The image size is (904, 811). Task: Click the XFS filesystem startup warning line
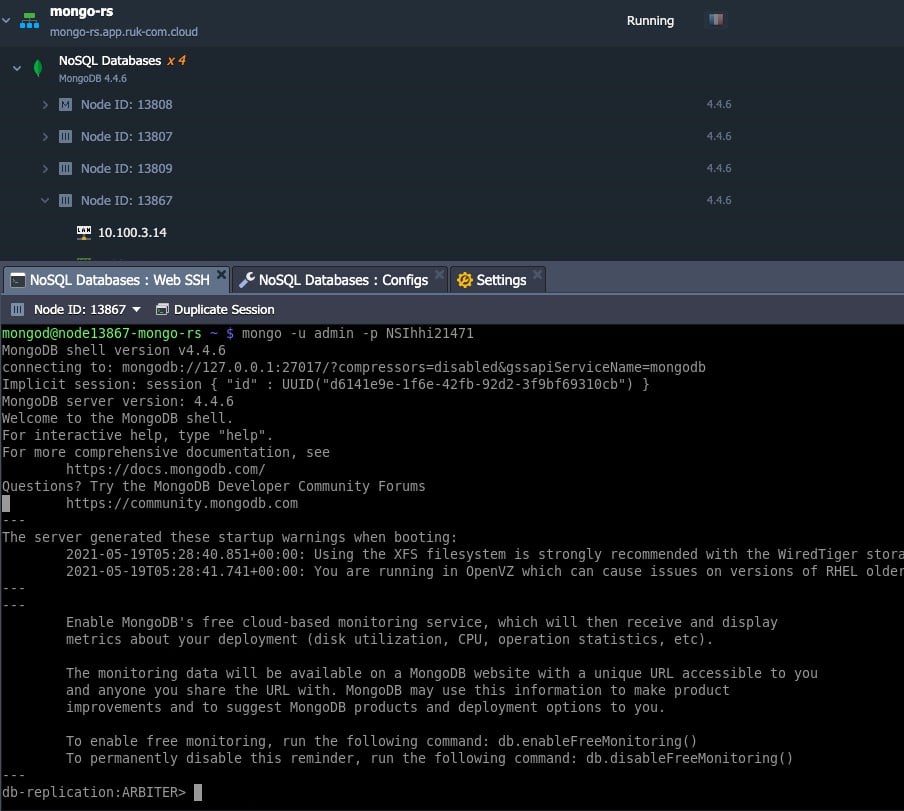484,555
